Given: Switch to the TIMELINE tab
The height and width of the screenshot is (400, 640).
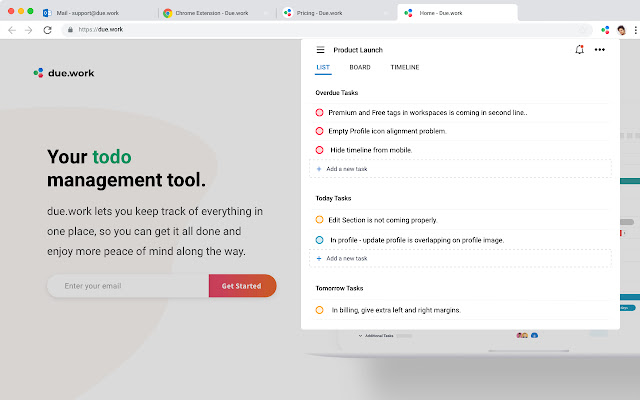Looking at the screenshot, I should click(x=404, y=67).
